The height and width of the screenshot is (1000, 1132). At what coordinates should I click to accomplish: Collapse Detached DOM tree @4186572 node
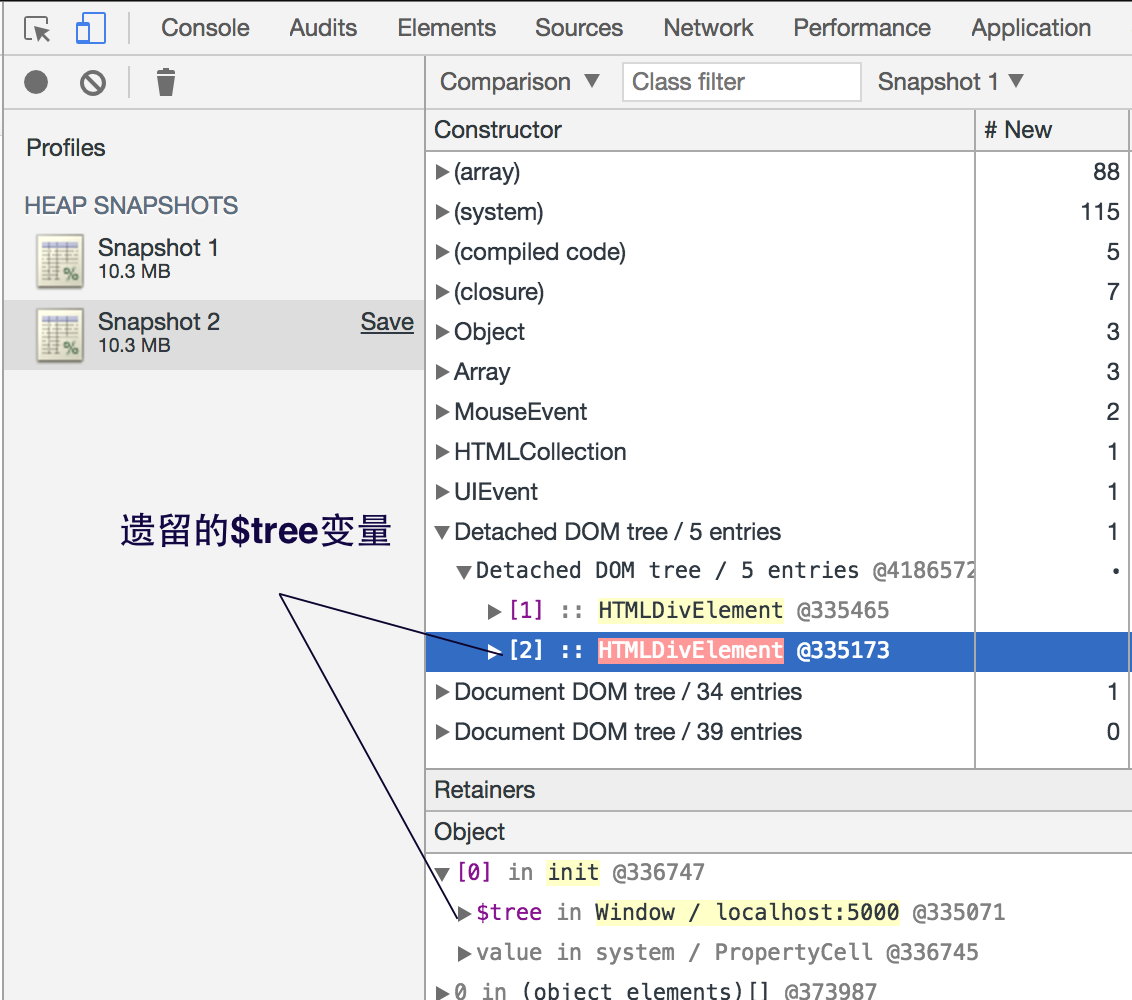click(x=464, y=573)
